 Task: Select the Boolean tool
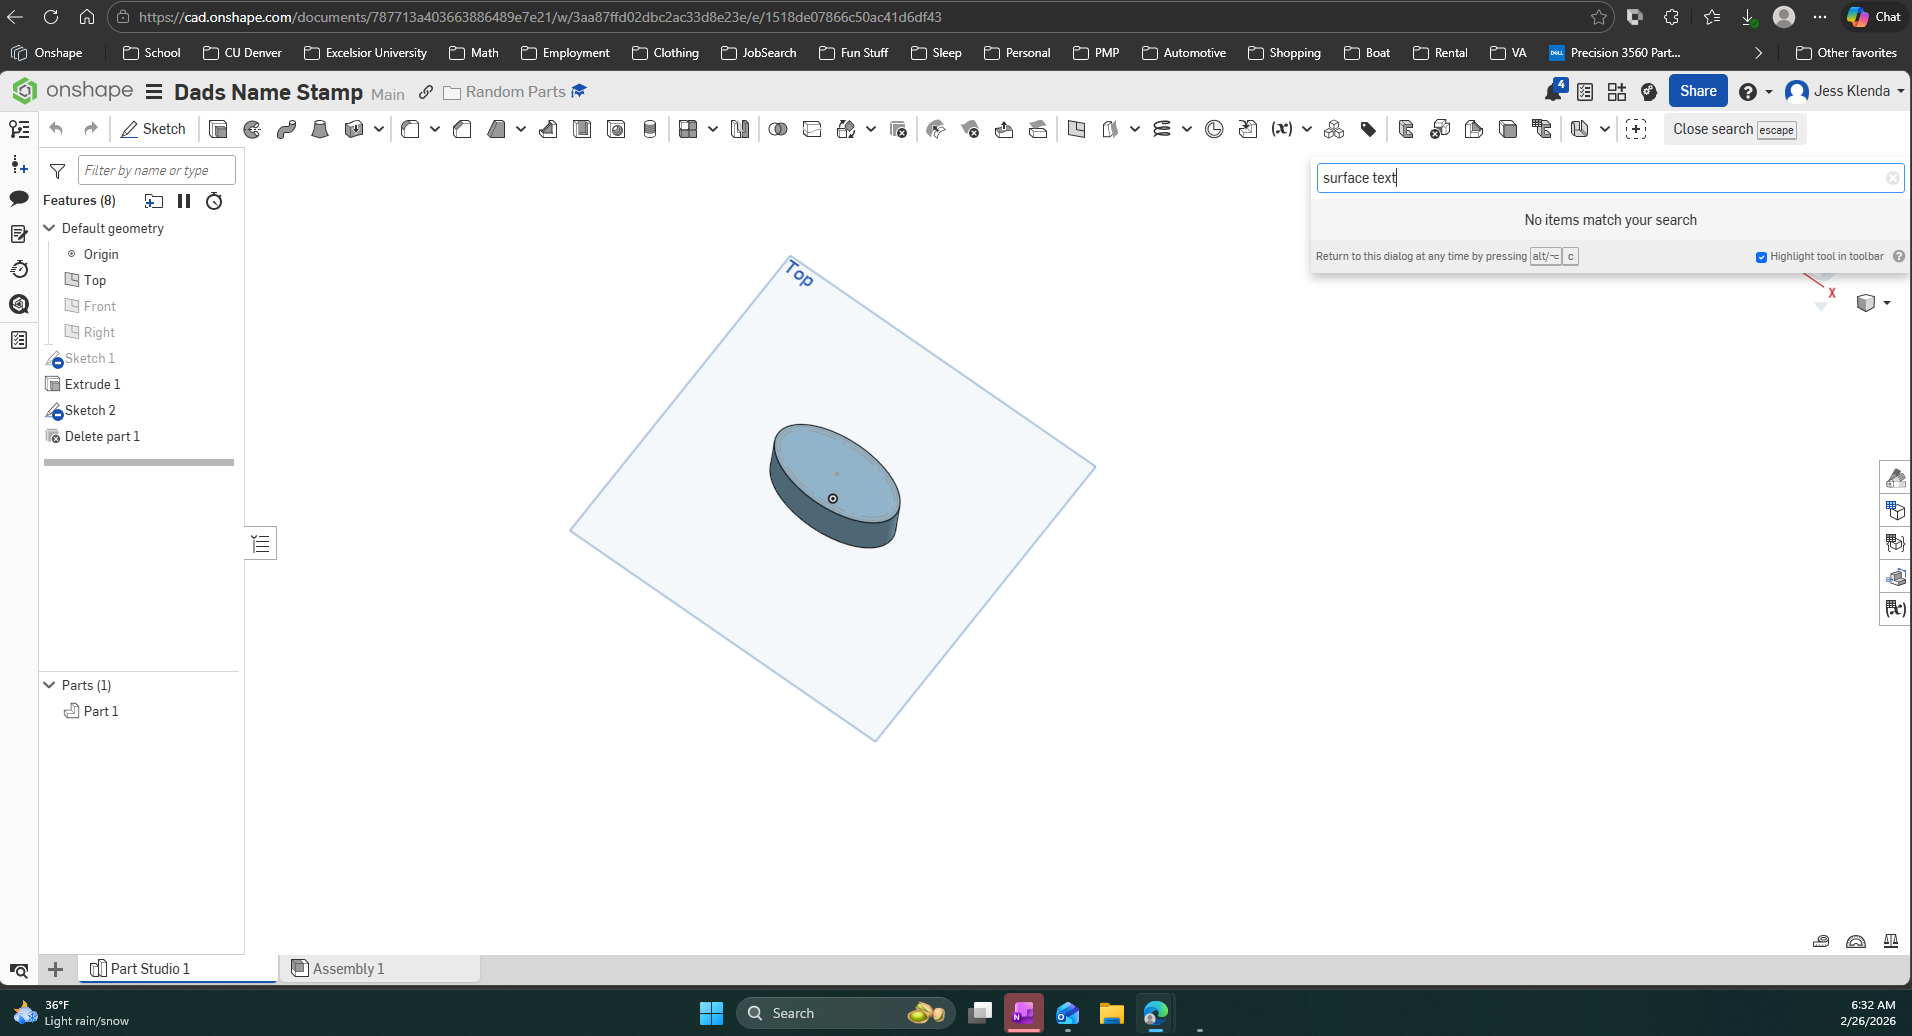778,129
